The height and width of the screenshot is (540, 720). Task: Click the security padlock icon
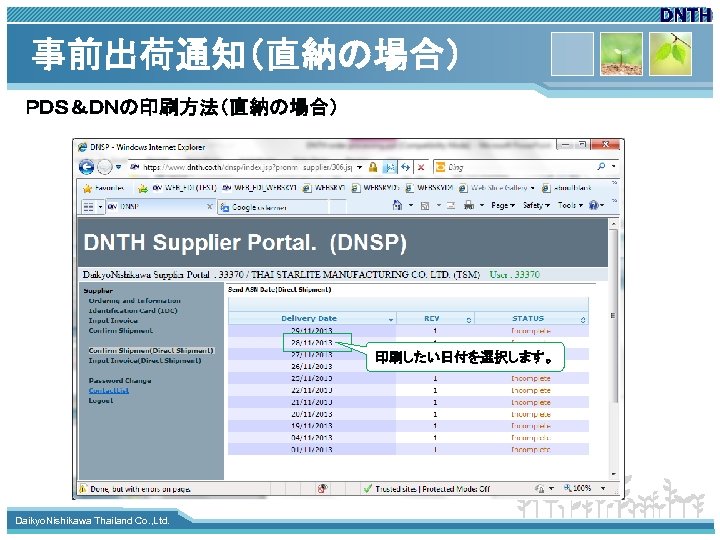pyautogui.click(x=373, y=167)
